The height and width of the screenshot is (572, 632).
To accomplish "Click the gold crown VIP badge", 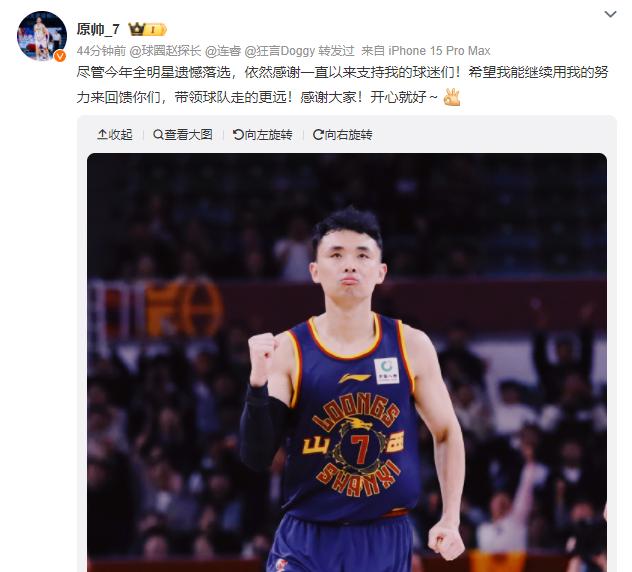I will (x=148, y=29).
